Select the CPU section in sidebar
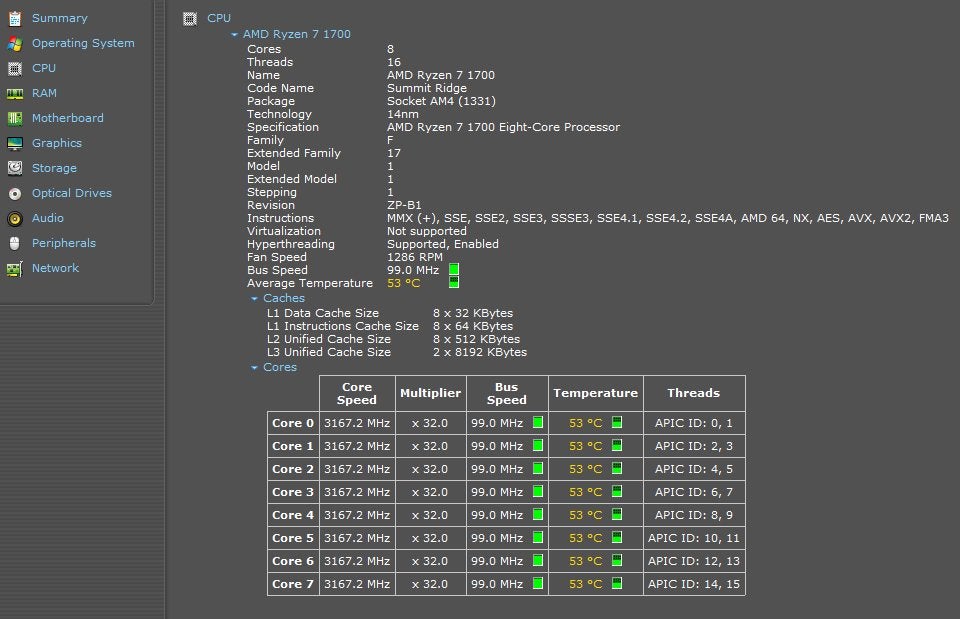 coord(43,69)
